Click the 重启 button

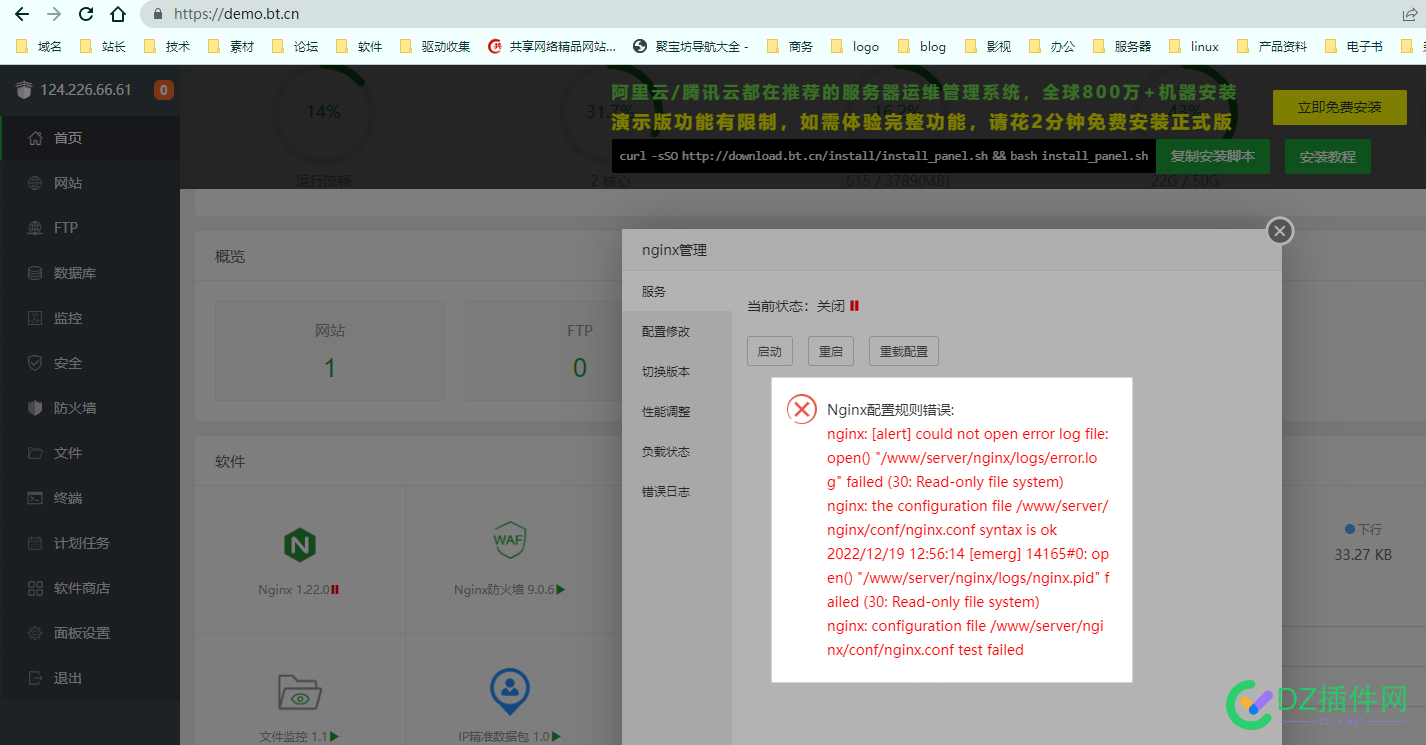pyautogui.click(x=831, y=351)
